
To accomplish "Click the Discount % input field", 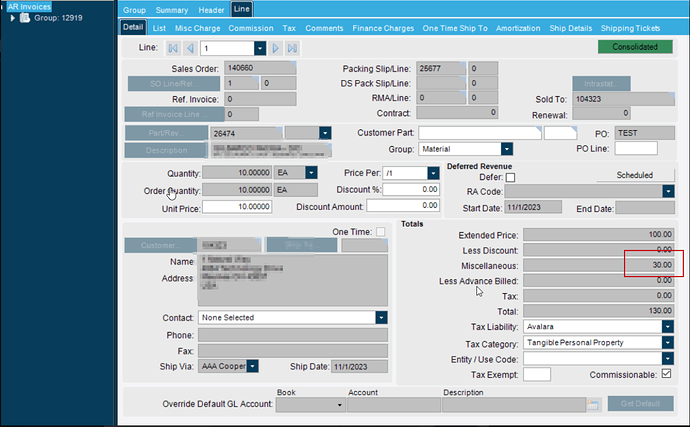I will [411, 189].
